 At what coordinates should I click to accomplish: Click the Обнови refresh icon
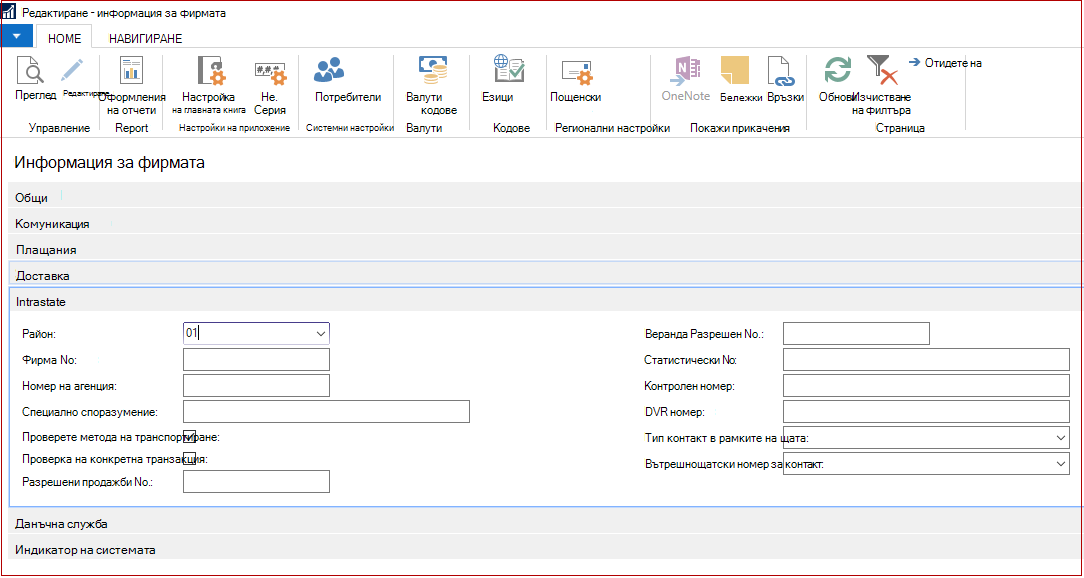pos(838,71)
